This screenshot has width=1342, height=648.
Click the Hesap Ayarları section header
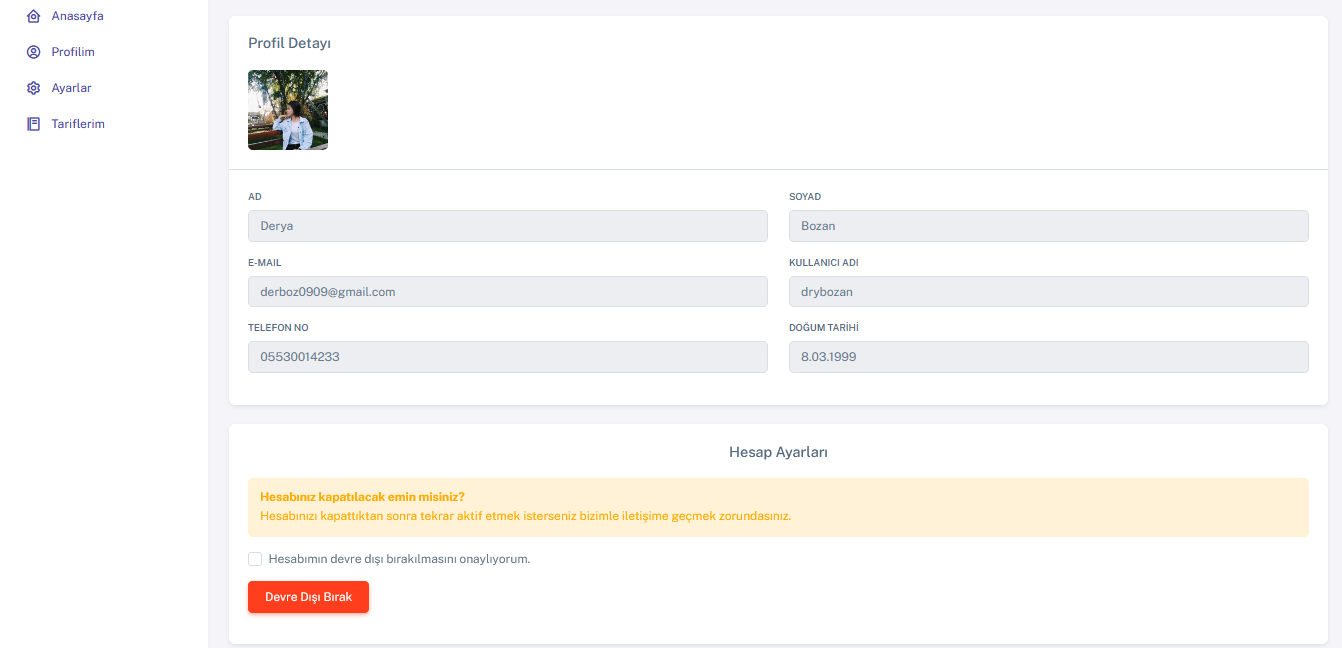click(x=779, y=452)
